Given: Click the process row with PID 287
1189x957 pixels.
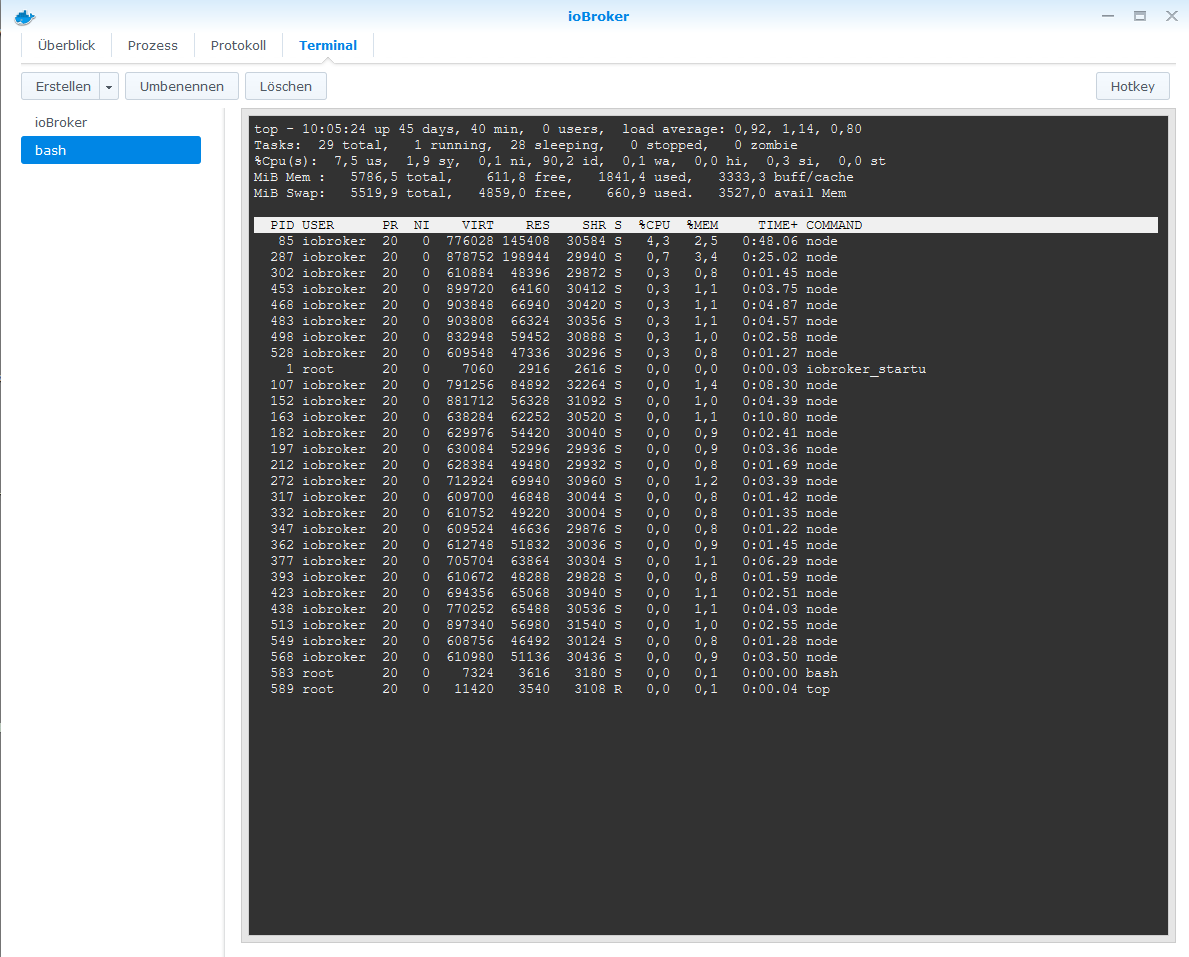Looking at the screenshot, I should [x=705, y=257].
